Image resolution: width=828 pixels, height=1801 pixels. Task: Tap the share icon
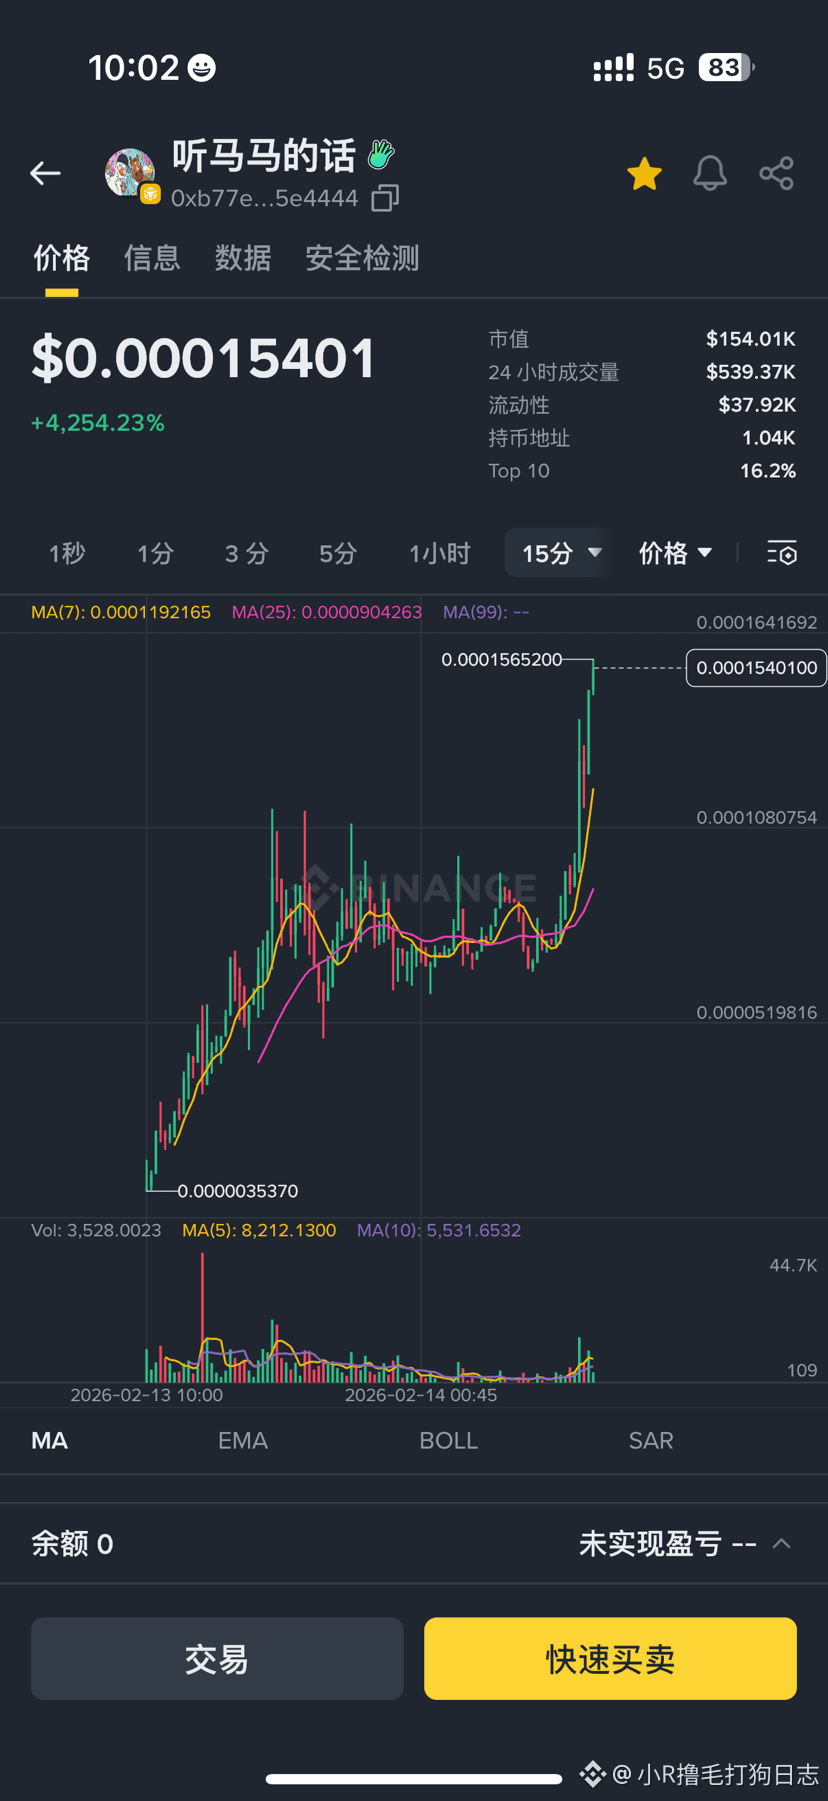tap(776, 174)
